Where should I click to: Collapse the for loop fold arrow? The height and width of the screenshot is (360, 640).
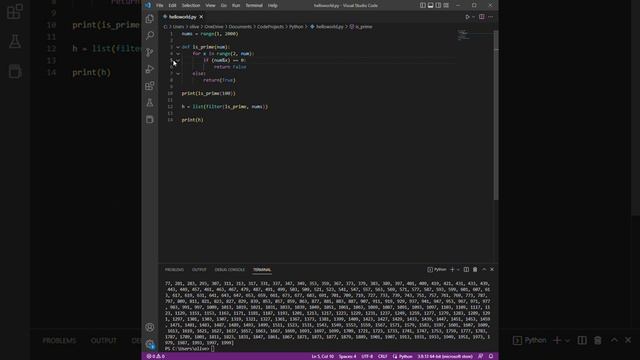point(178,53)
